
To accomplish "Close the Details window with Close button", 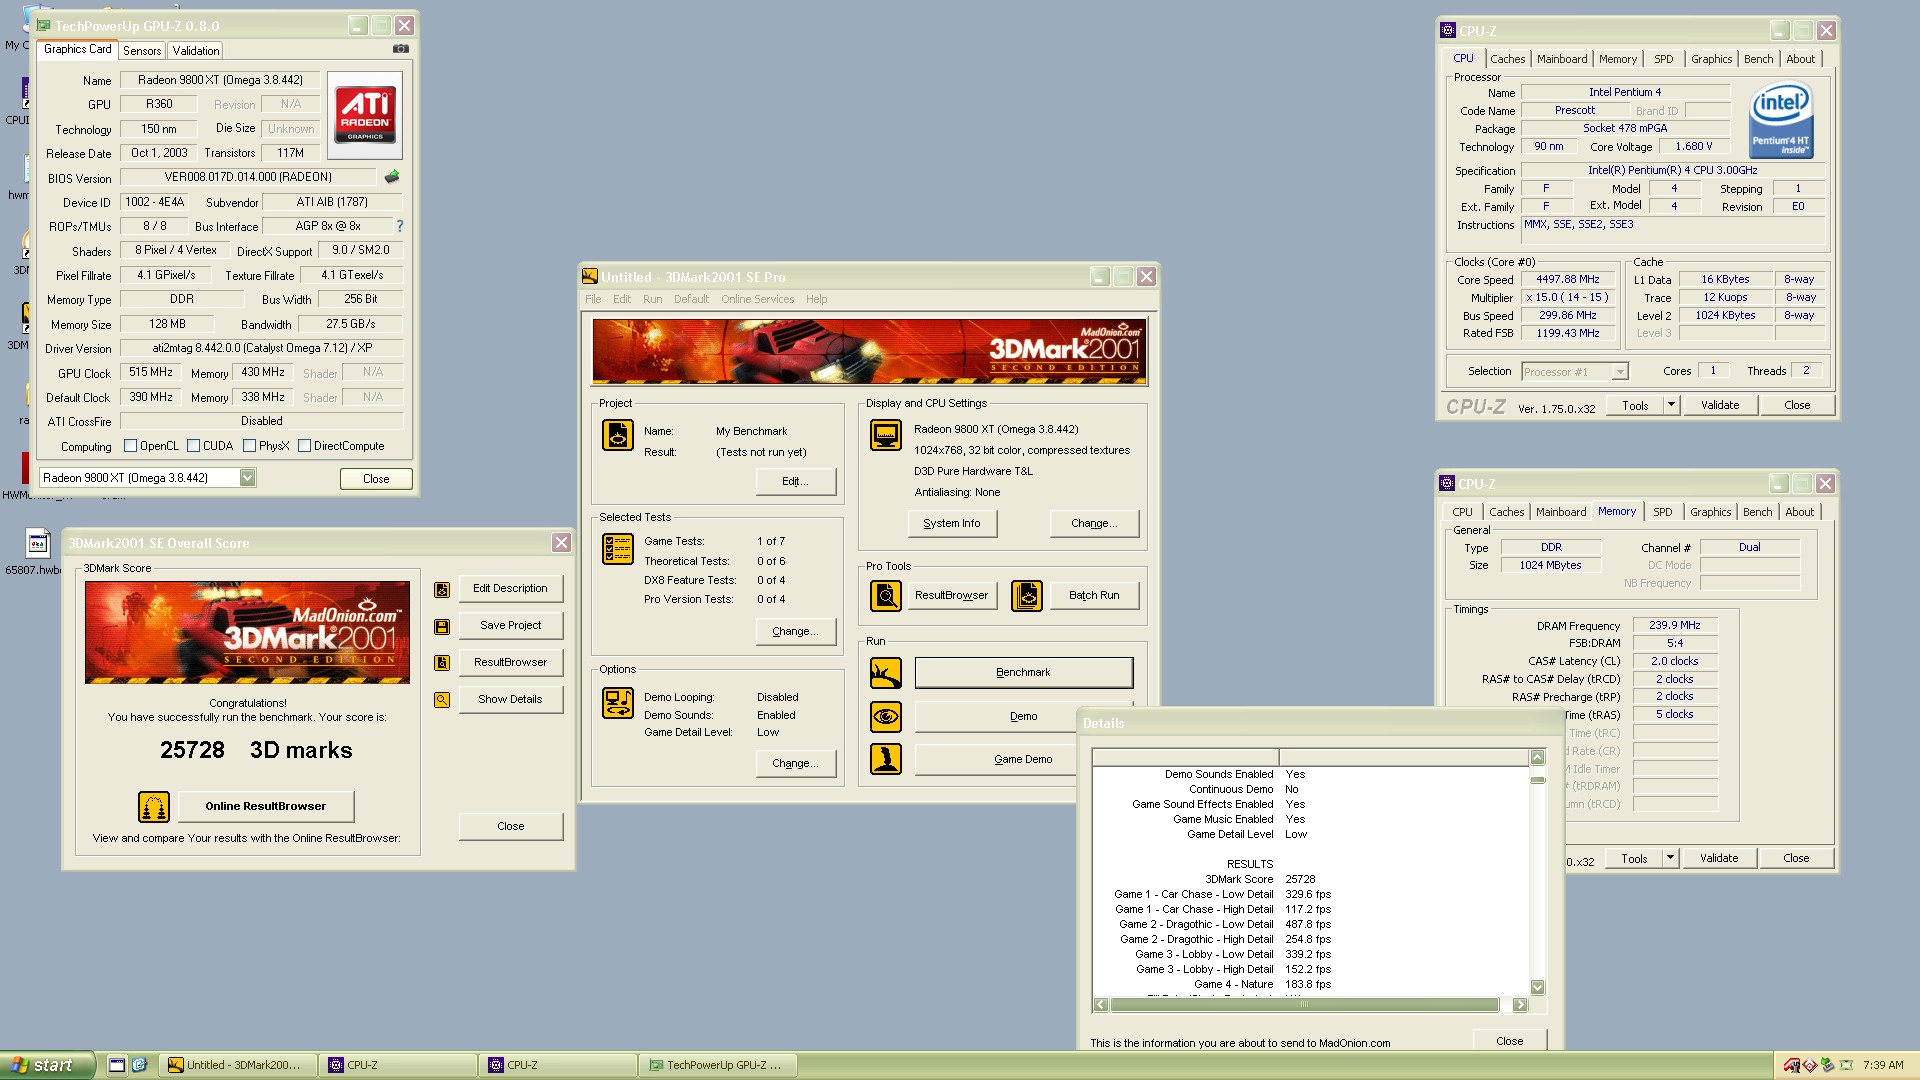I will point(1510,1041).
